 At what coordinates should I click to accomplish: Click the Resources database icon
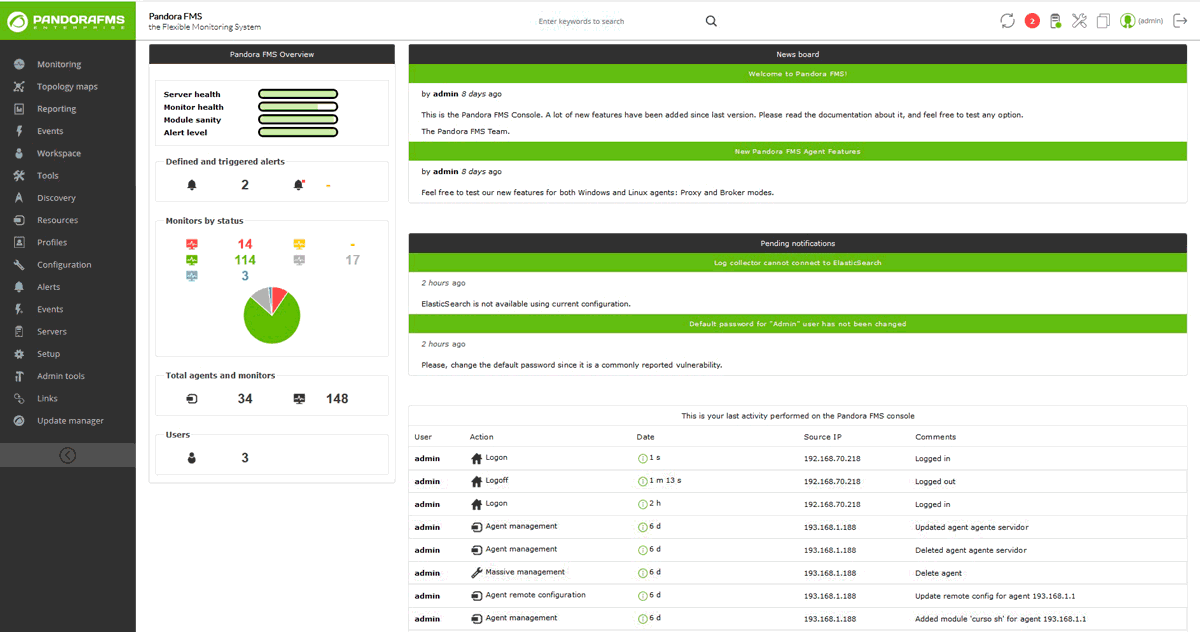pos(19,220)
